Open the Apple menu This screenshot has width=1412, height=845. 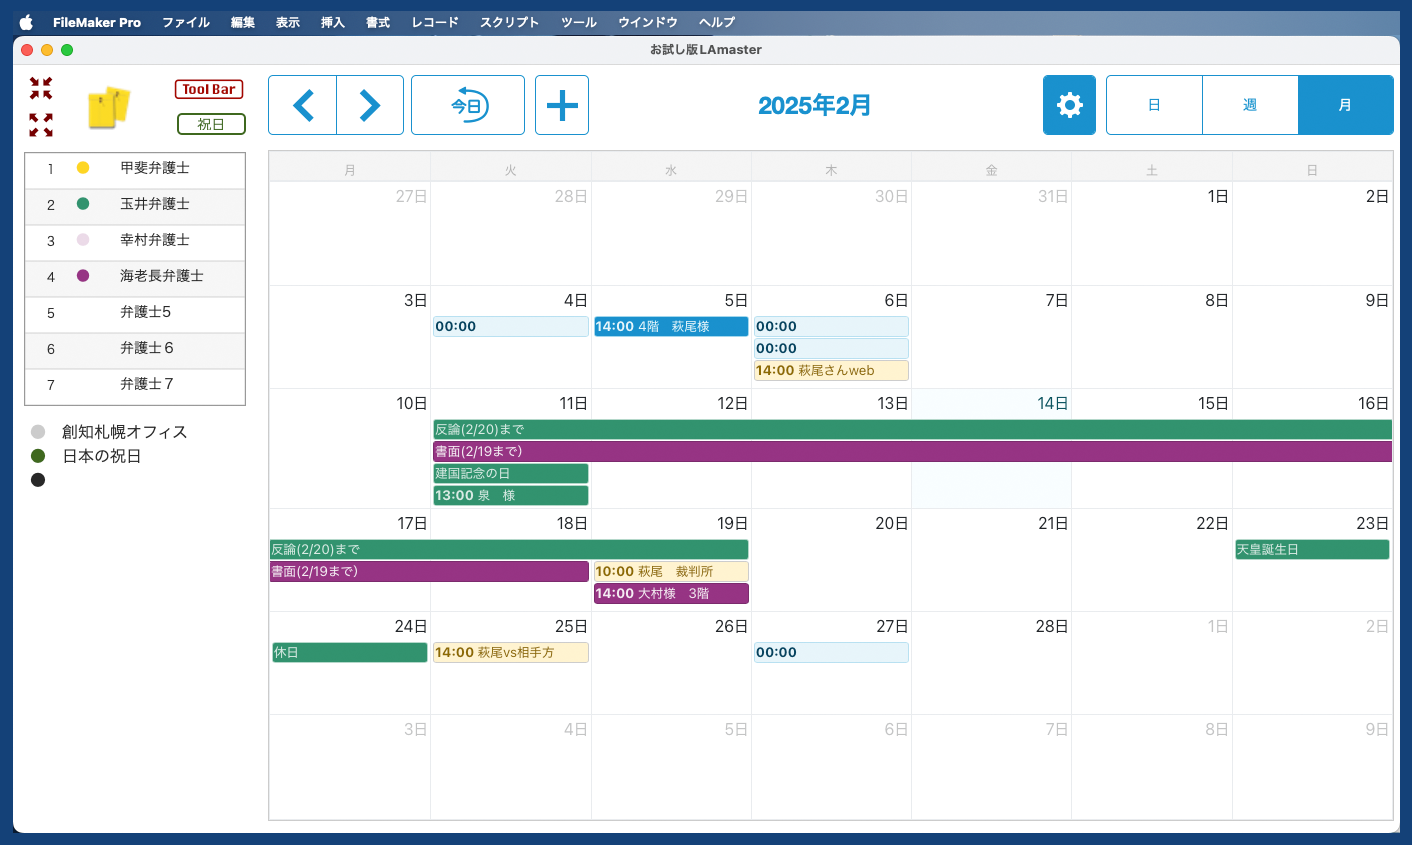pos(26,22)
